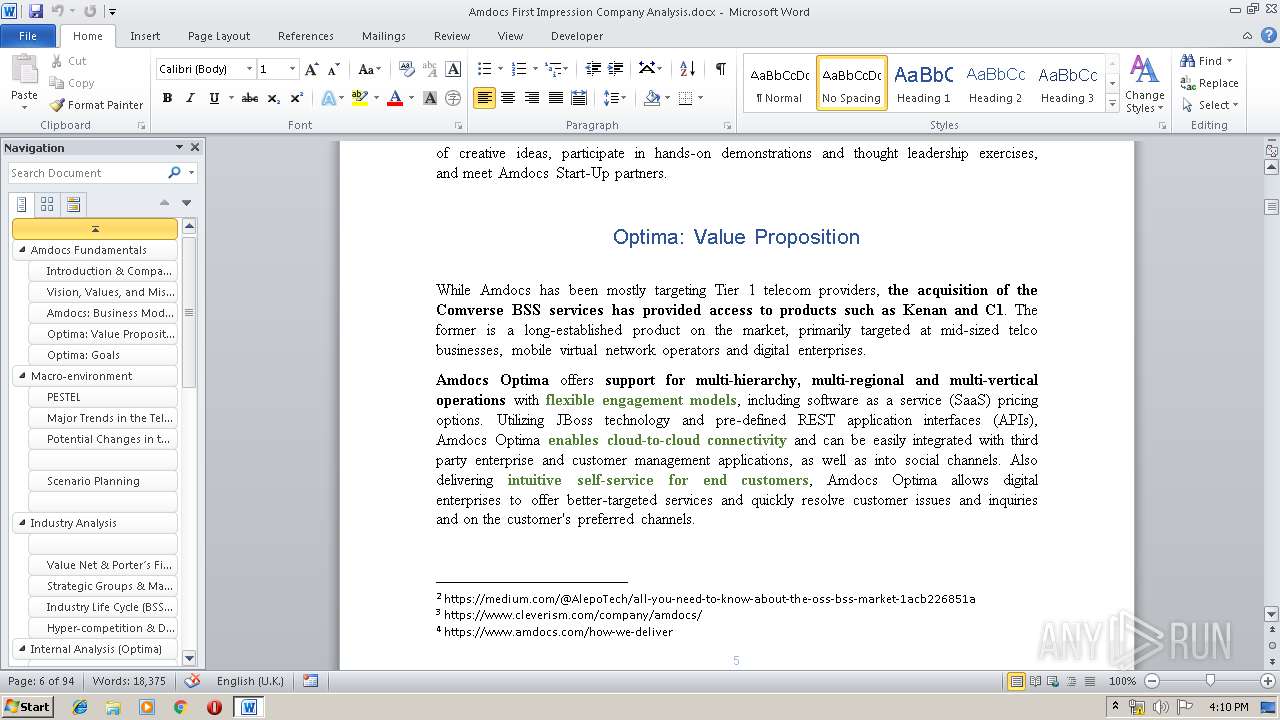This screenshot has height=720, width=1280.
Task: Click Decrease Indent icon
Action: coord(593,69)
